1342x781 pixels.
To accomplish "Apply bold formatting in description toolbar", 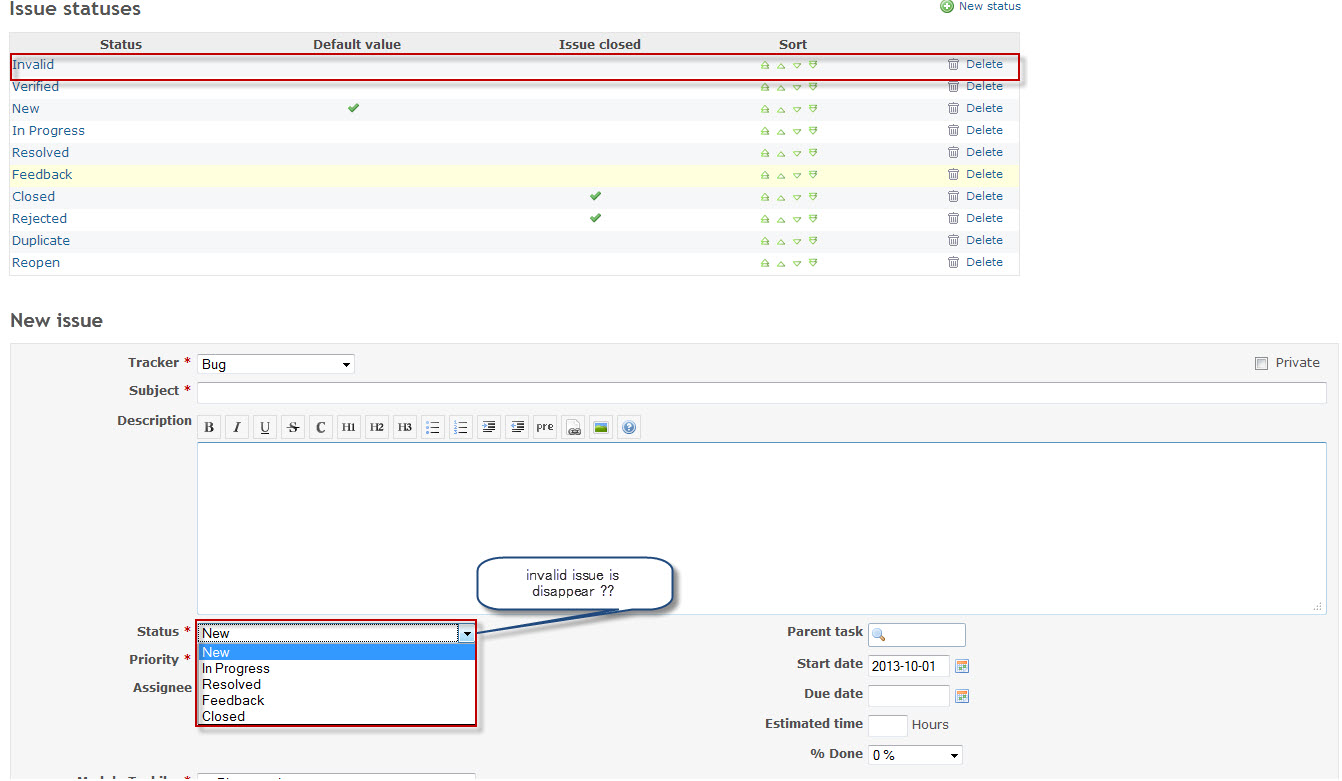I will coord(208,427).
